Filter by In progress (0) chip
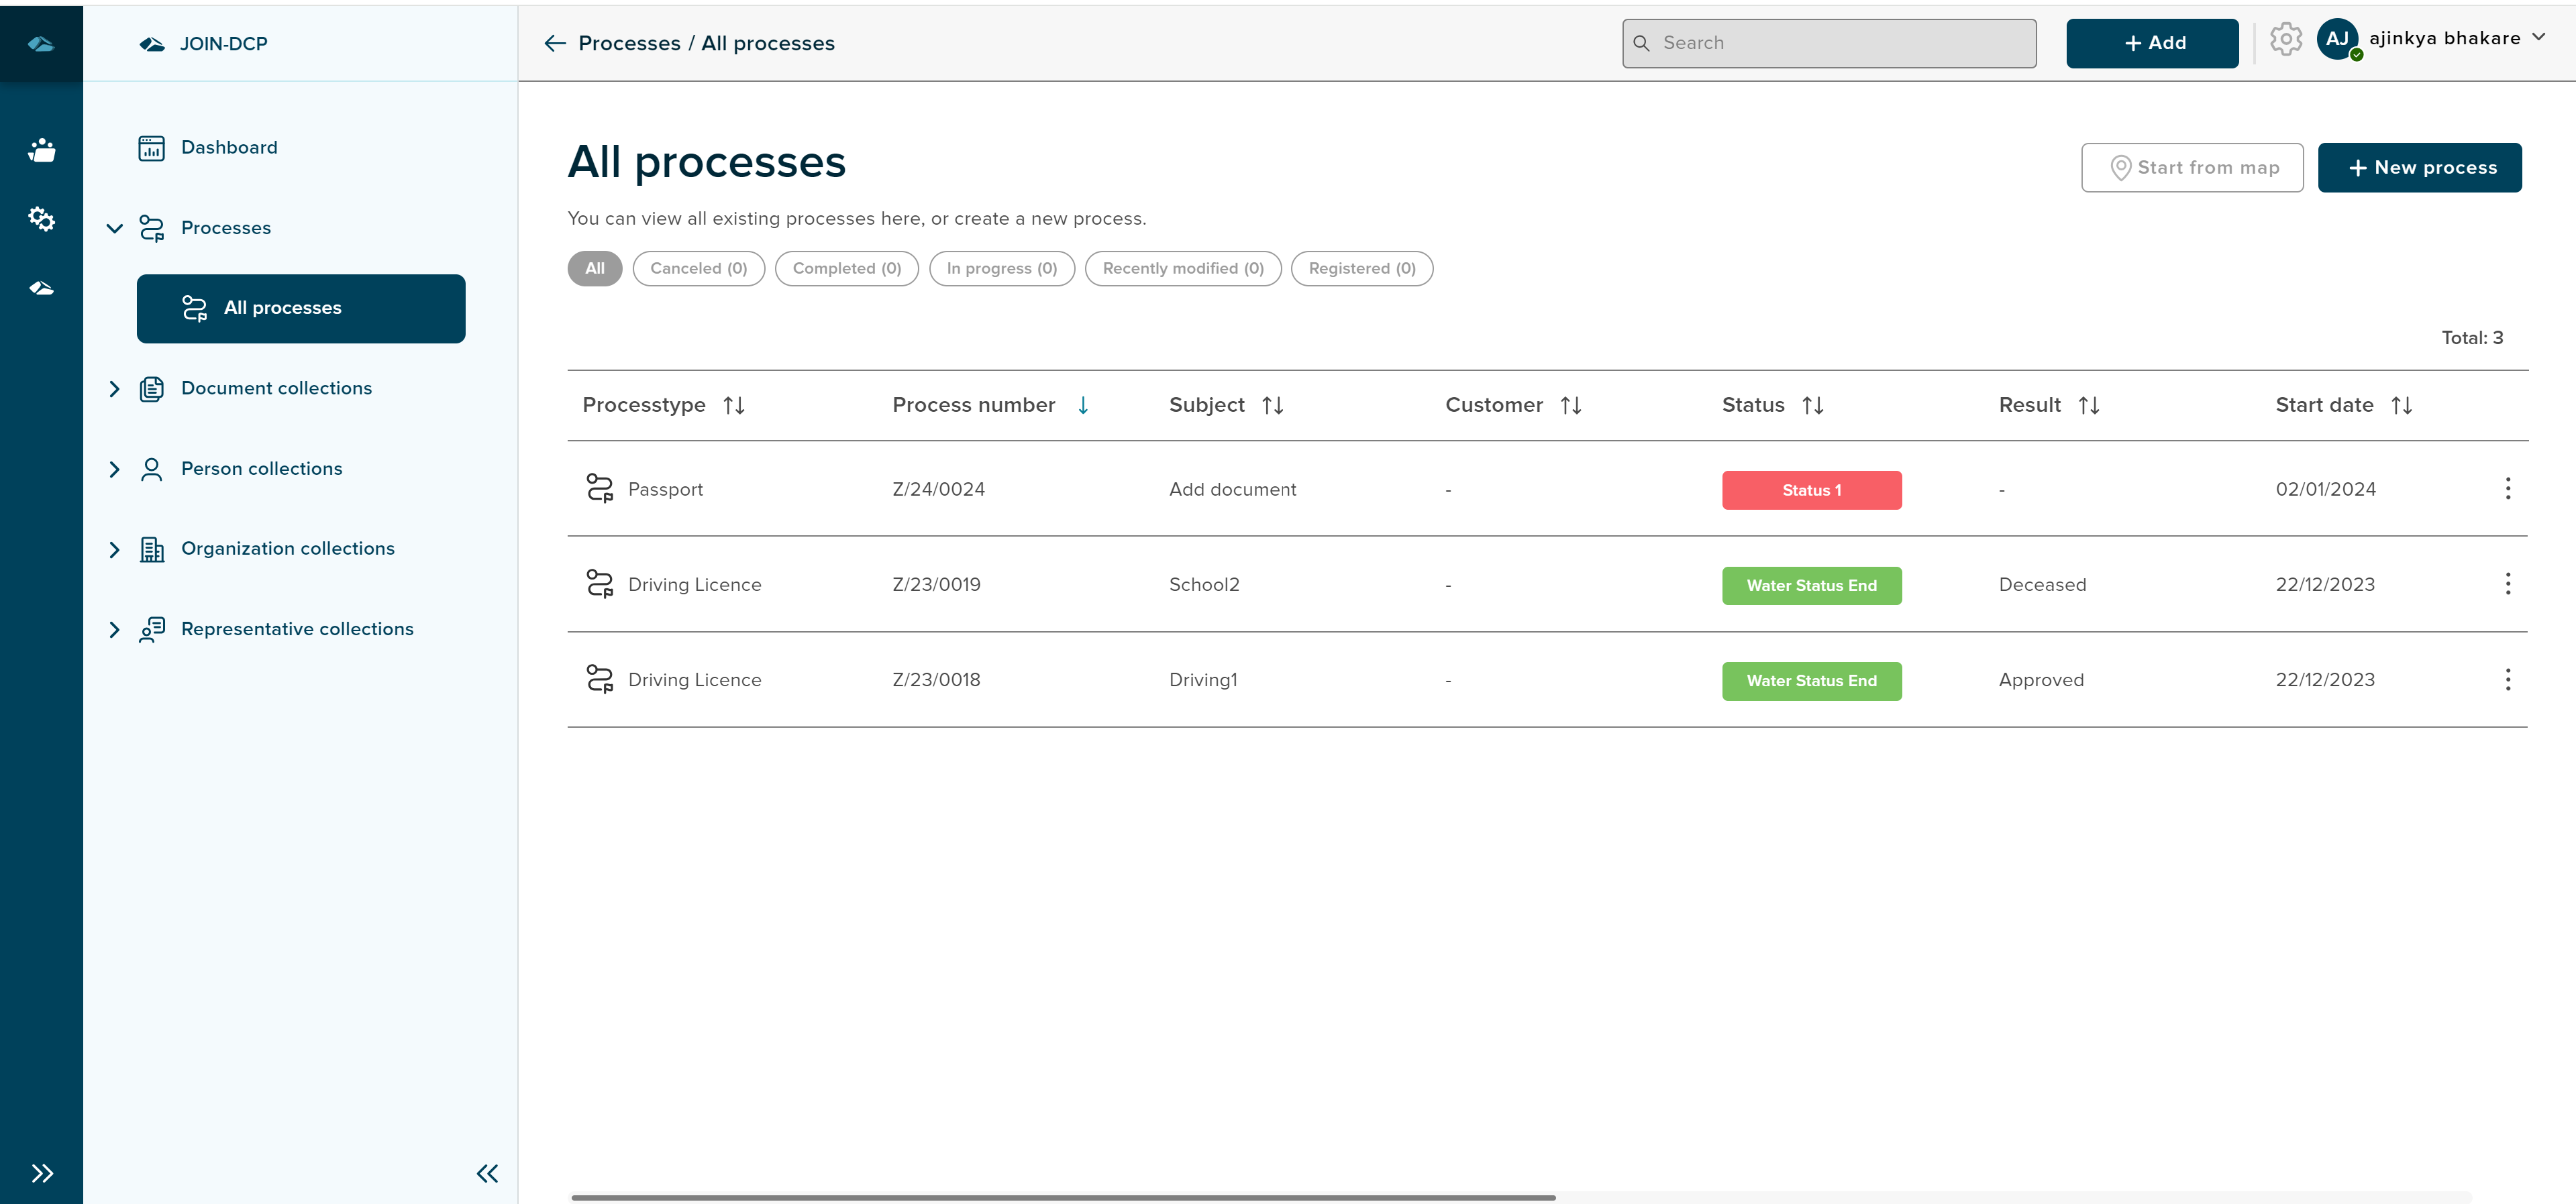2576x1204 pixels. (x=1001, y=269)
